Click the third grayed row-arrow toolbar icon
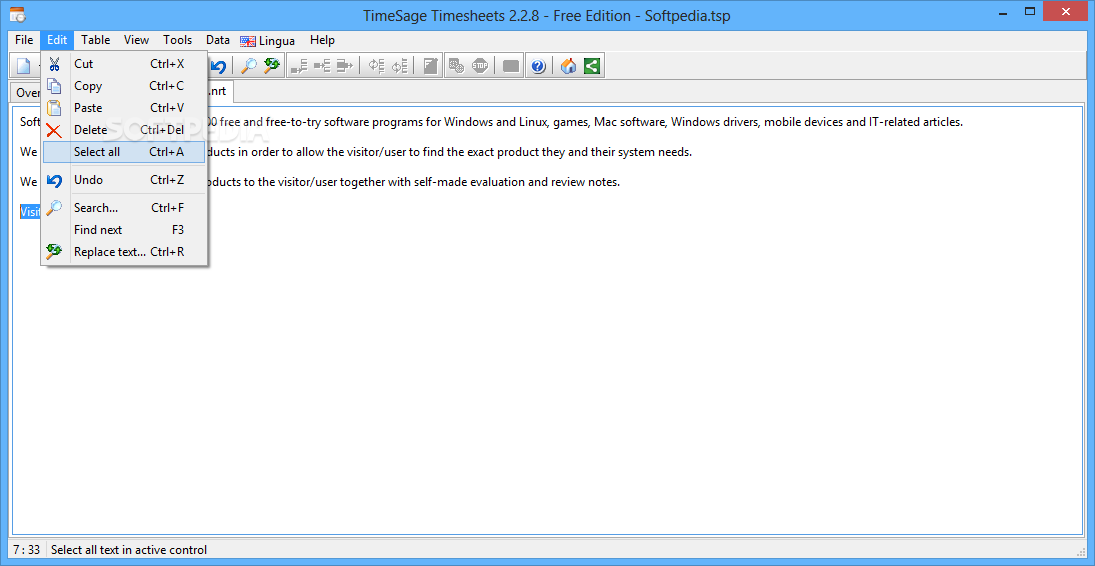The height and width of the screenshot is (566, 1095). (x=345, y=66)
